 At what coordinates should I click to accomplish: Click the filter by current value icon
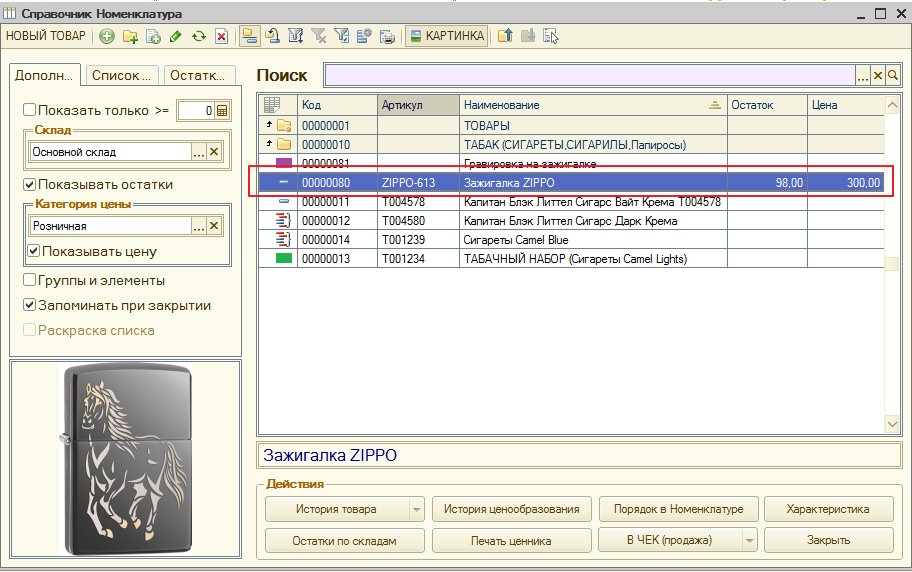pyautogui.click(x=341, y=37)
